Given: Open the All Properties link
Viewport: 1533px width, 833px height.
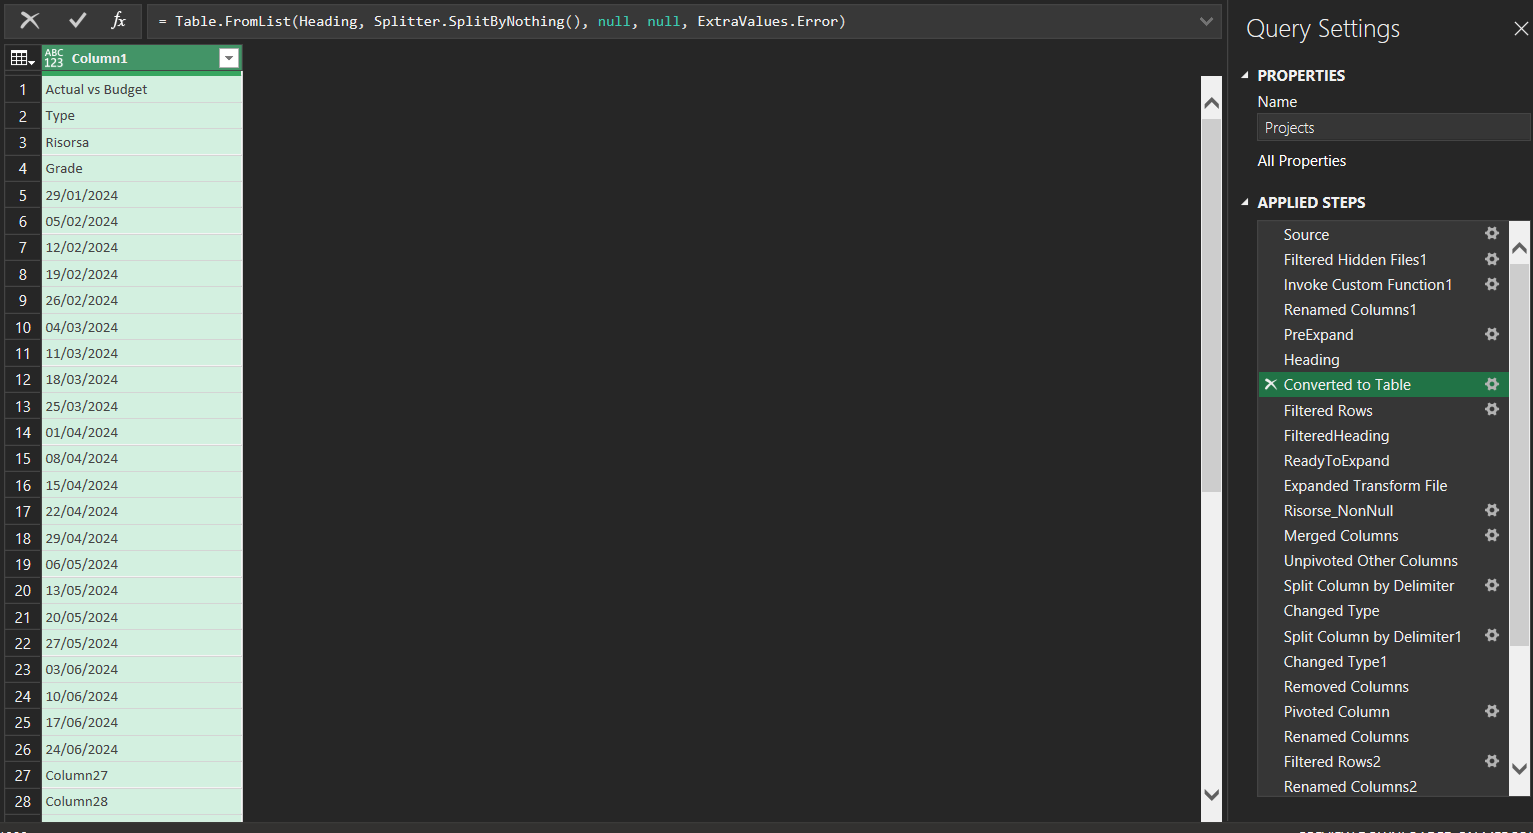Looking at the screenshot, I should pos(1301,161).
